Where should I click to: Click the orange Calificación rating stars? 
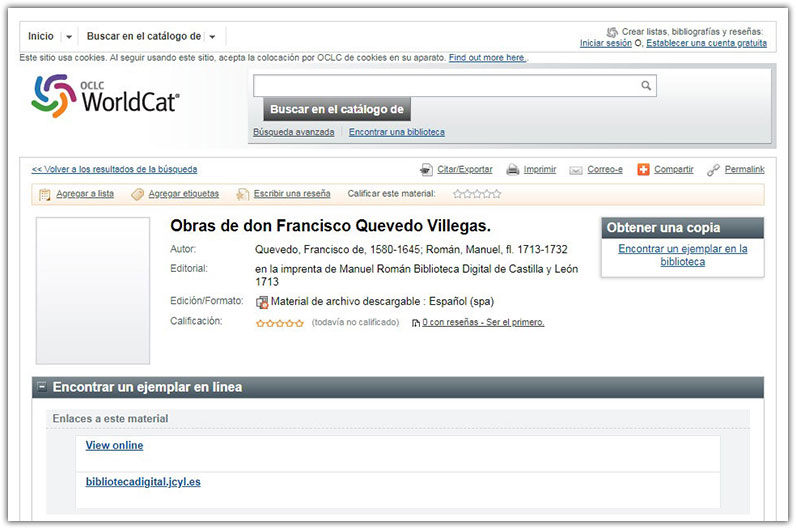[280, 323]
